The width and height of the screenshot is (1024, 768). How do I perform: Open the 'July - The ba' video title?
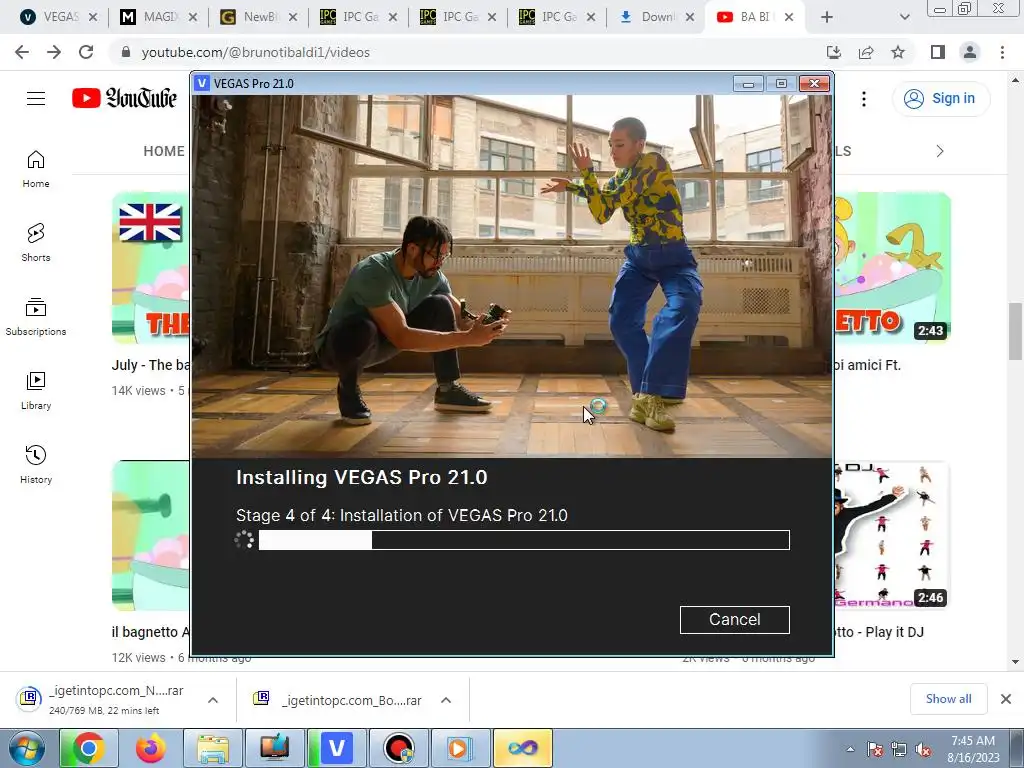click(151, 364)
